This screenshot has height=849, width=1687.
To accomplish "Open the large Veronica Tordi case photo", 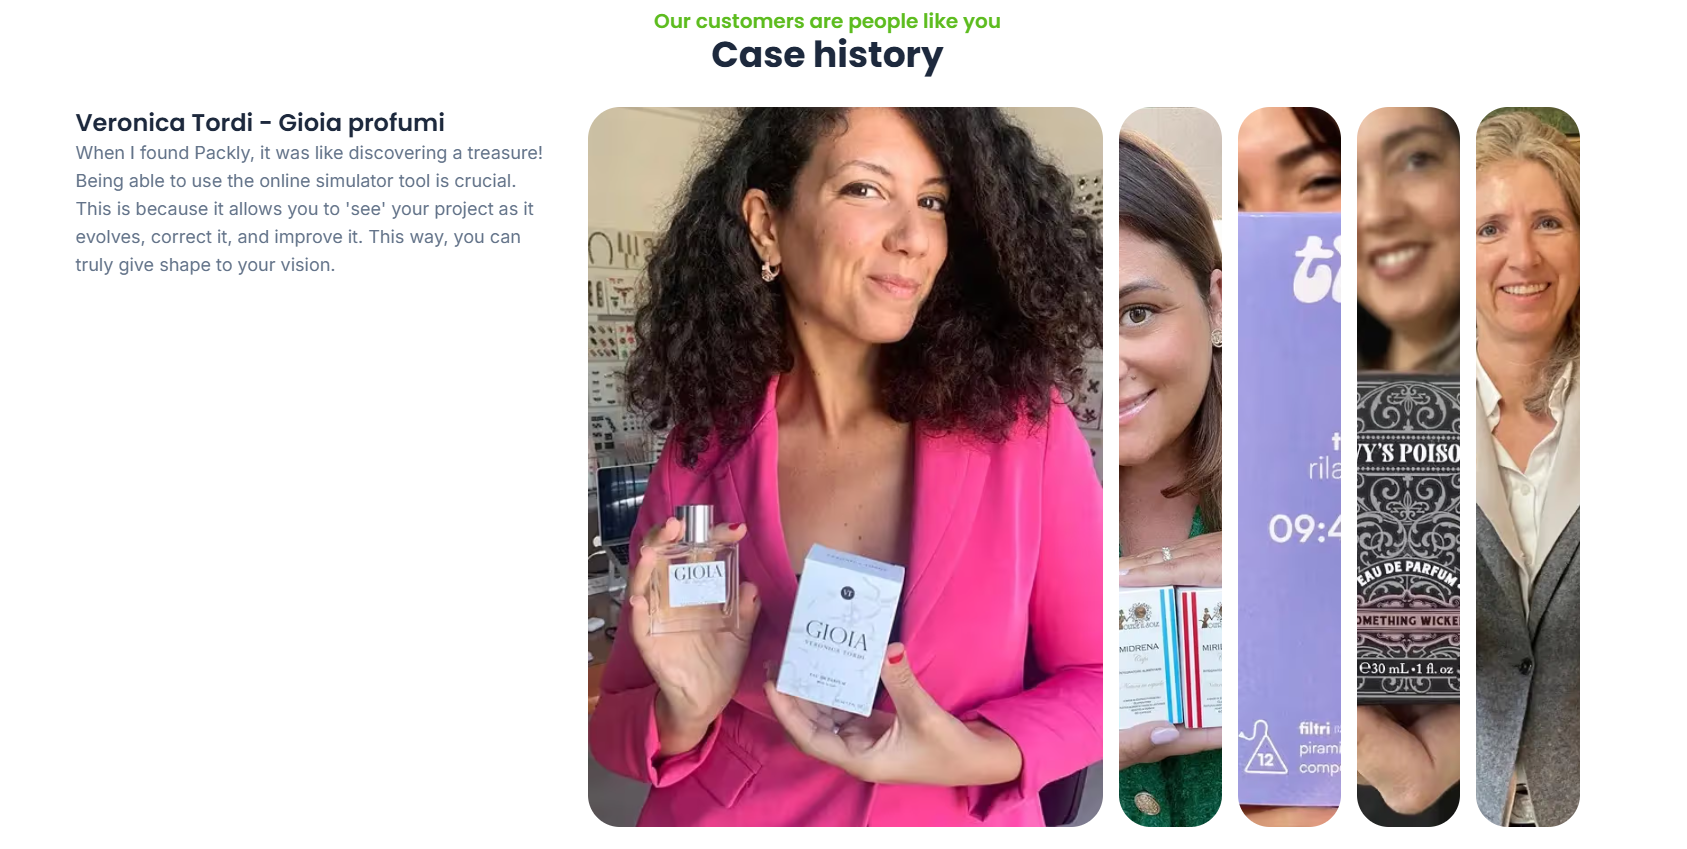I will pos(845,467).
